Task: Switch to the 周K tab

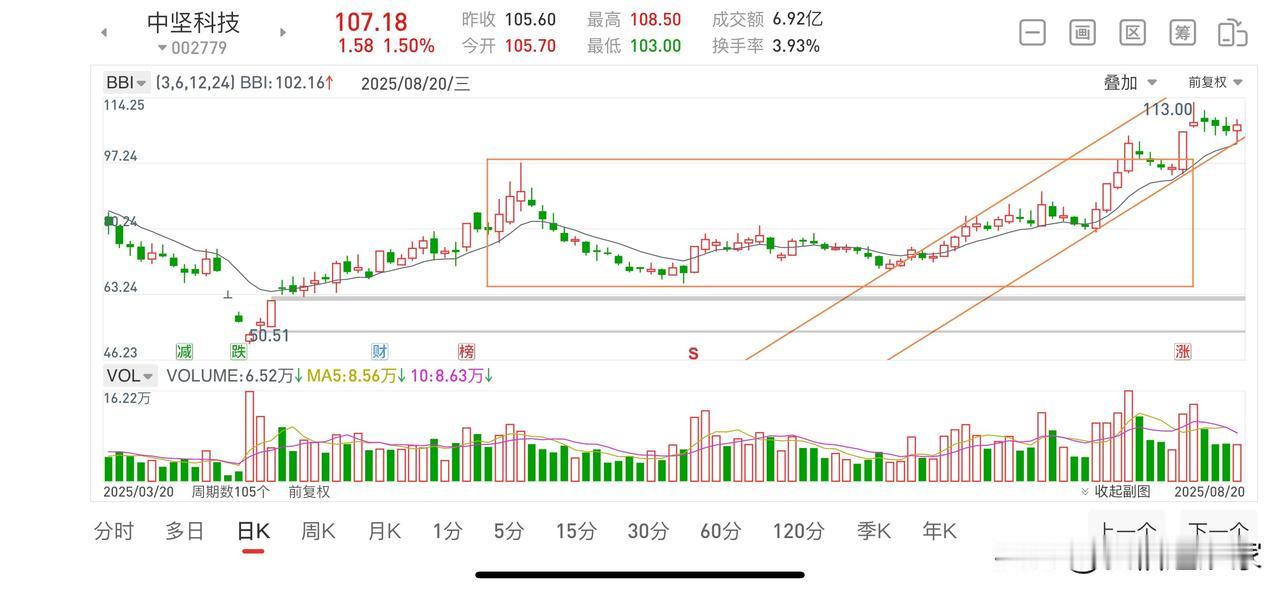Action: [x=318, y=531]
